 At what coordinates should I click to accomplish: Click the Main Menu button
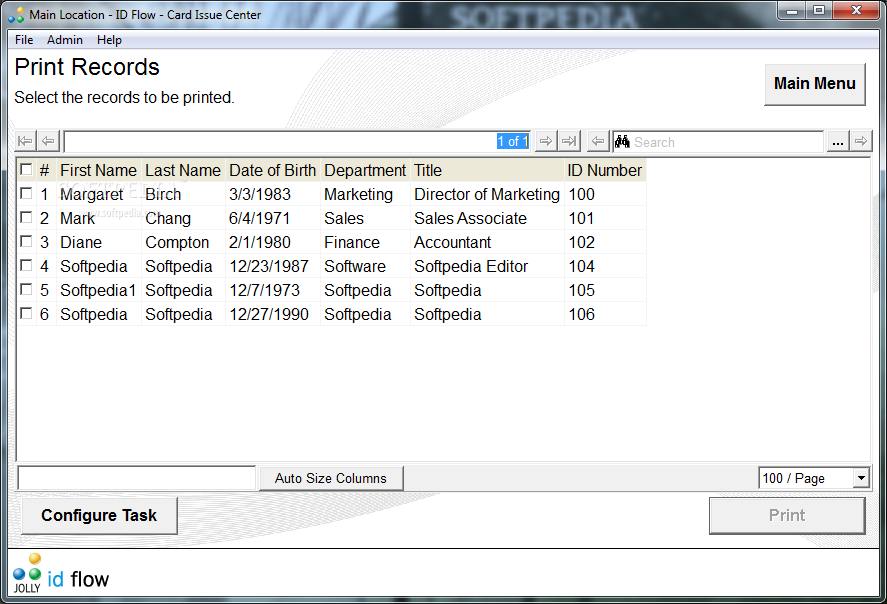click(815, 84)
